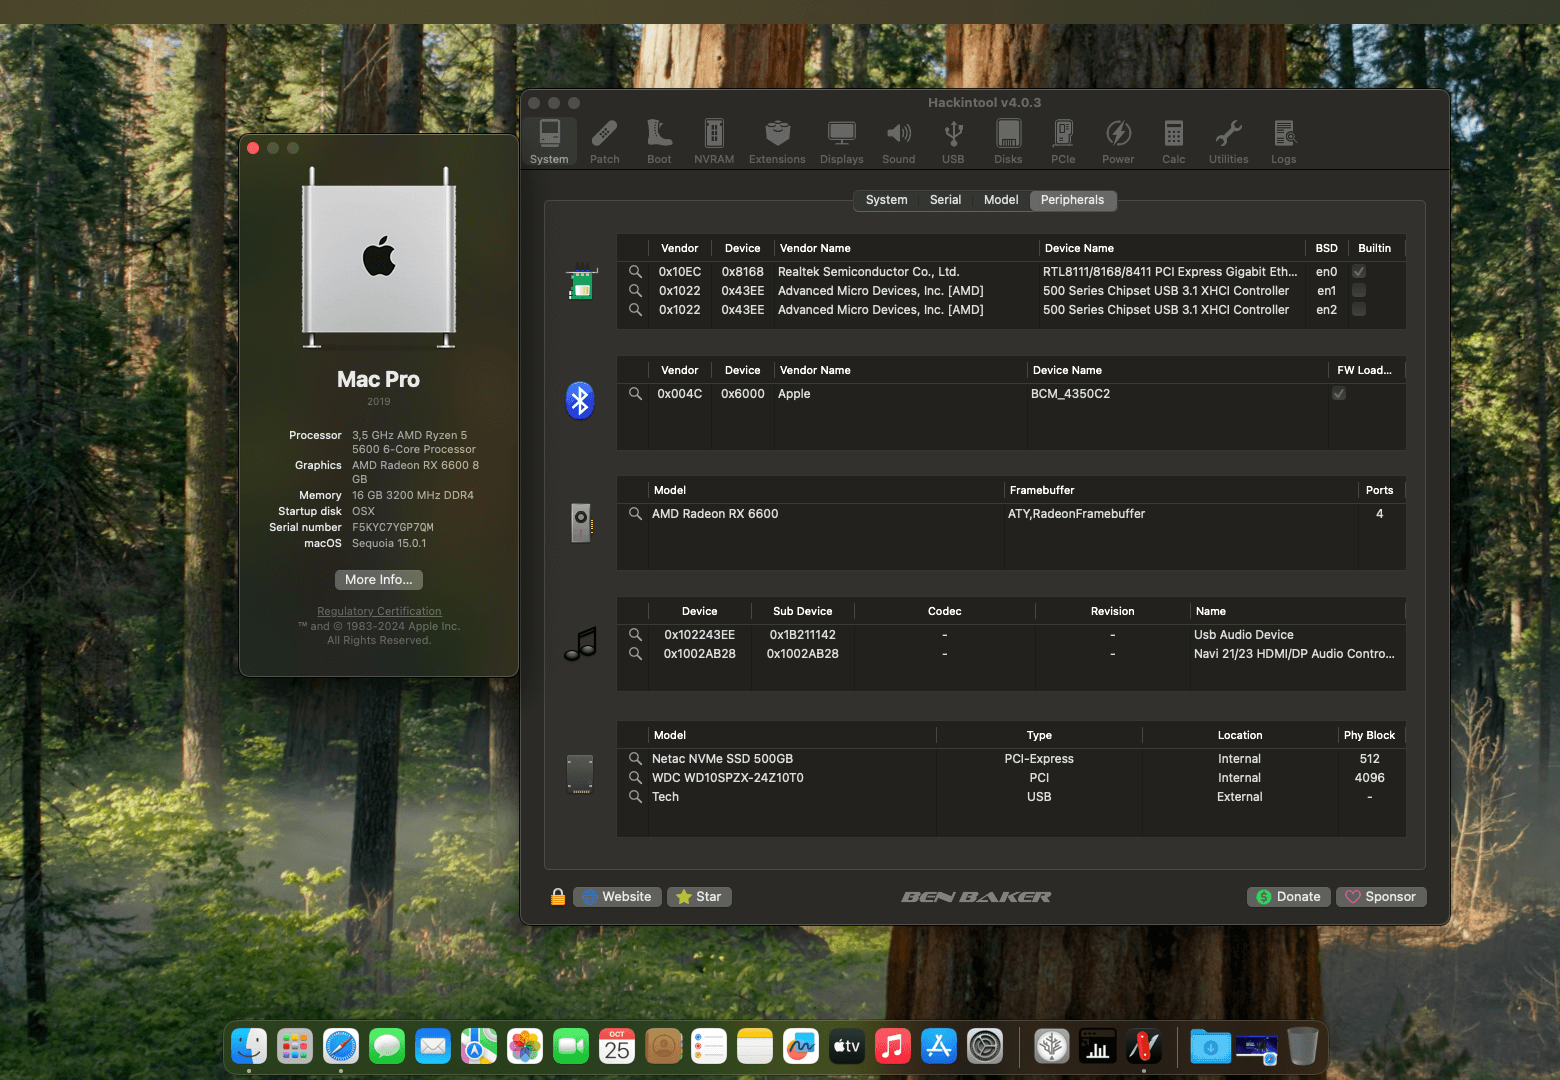
Task: Switch to the System tab
Action: [x=886, y=200]
